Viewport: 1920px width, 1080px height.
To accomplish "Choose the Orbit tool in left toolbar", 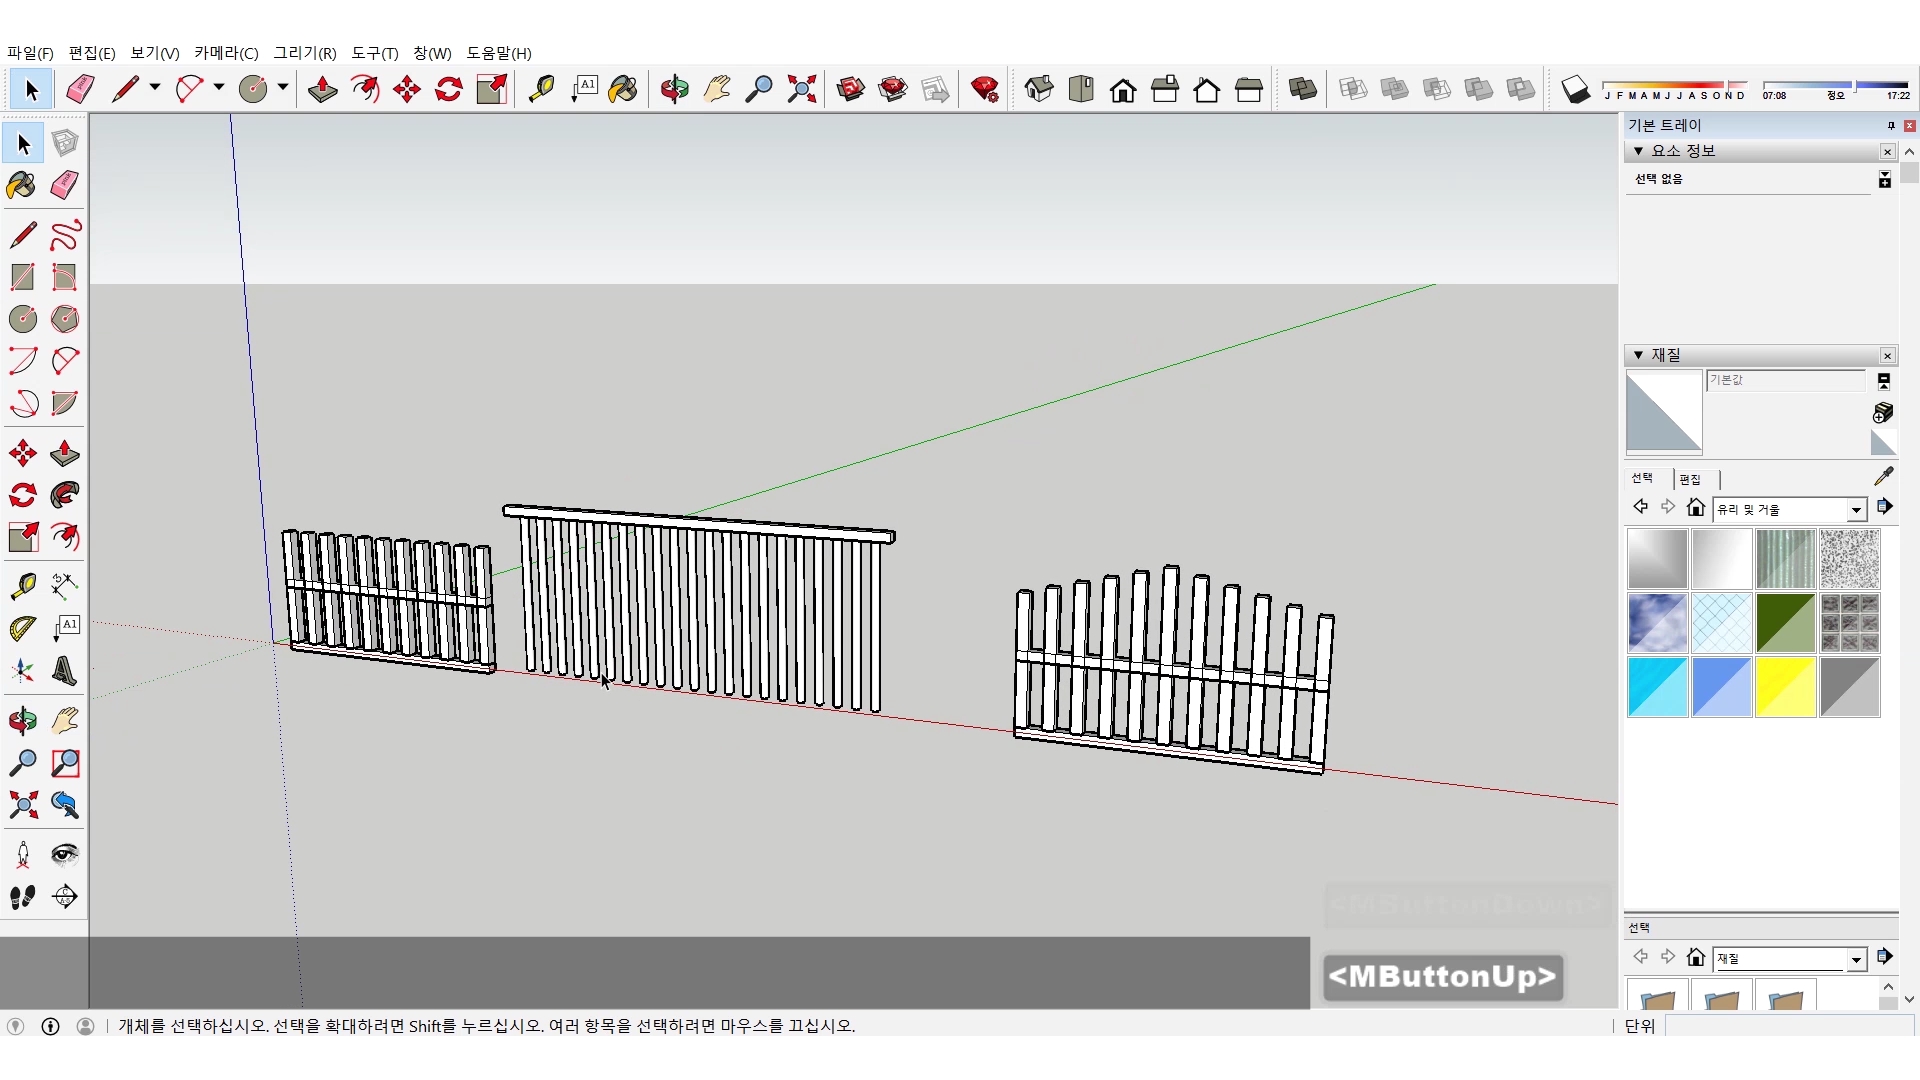I will pyautogui.click(x=22, y=721).
